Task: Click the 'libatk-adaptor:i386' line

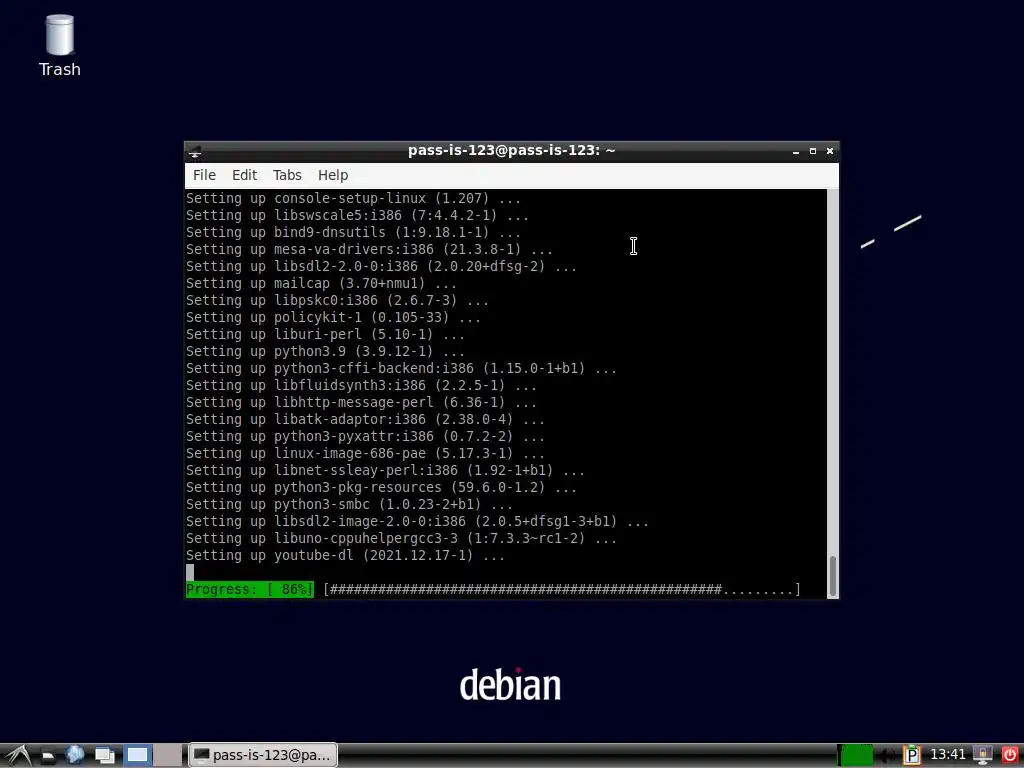Action: pos(365,419)
